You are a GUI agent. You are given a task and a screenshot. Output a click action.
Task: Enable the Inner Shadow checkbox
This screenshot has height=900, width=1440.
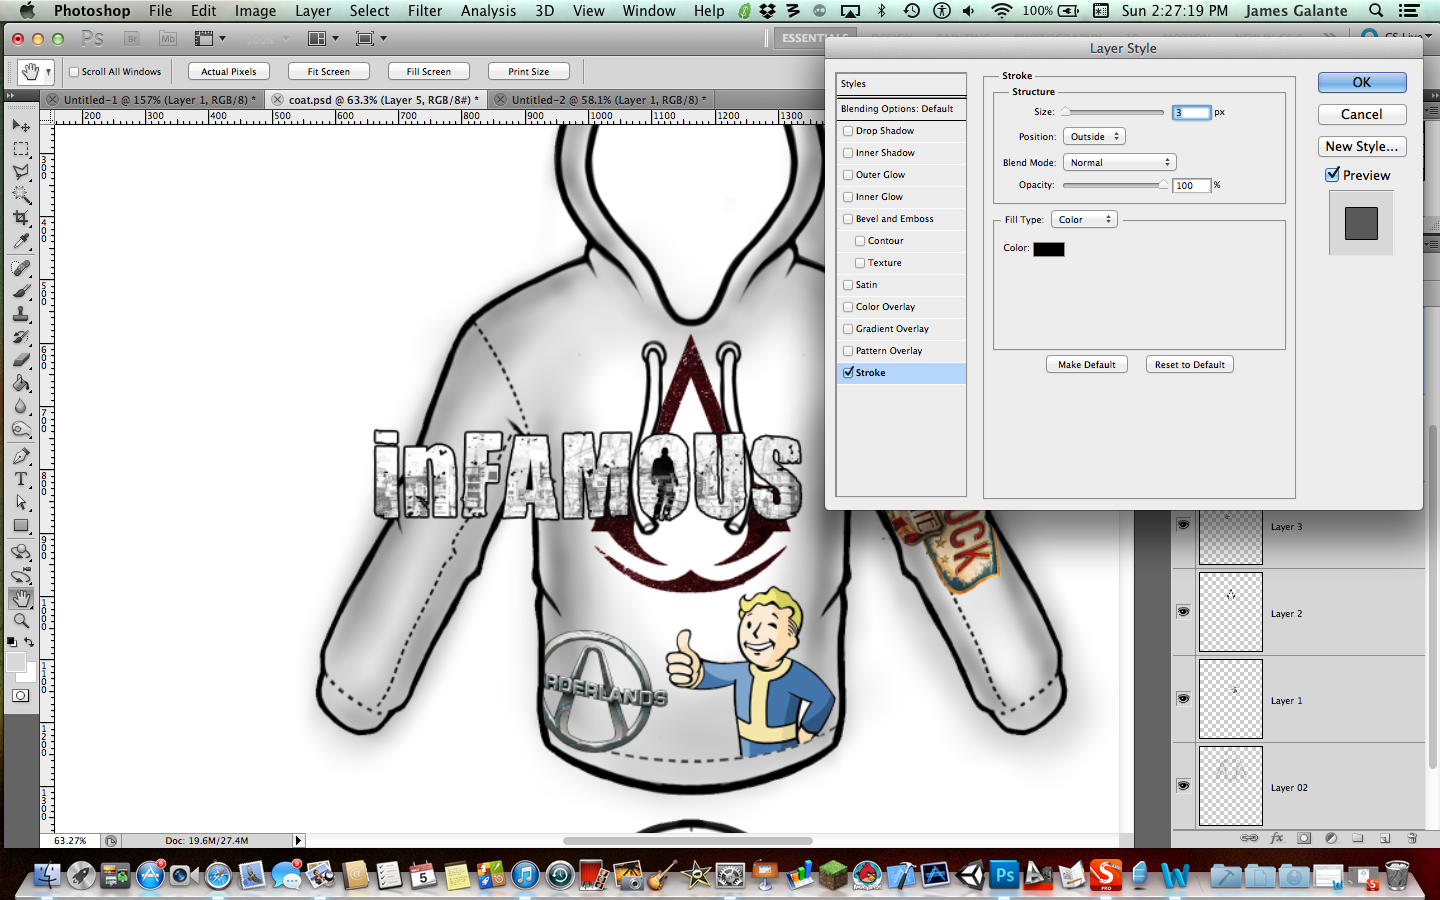pyautogui.click(x=848, y=153)
